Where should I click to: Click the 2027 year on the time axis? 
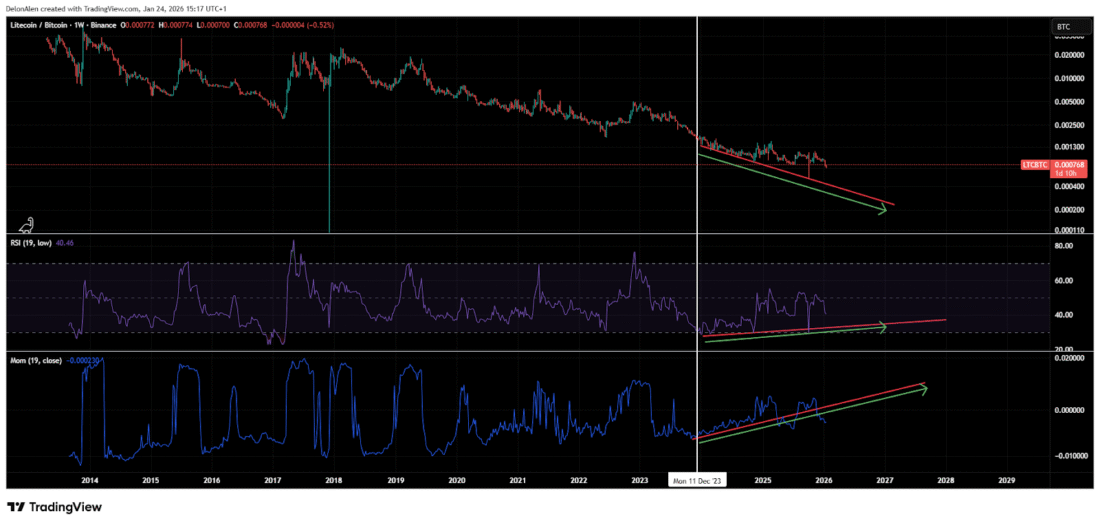point(885,481)
